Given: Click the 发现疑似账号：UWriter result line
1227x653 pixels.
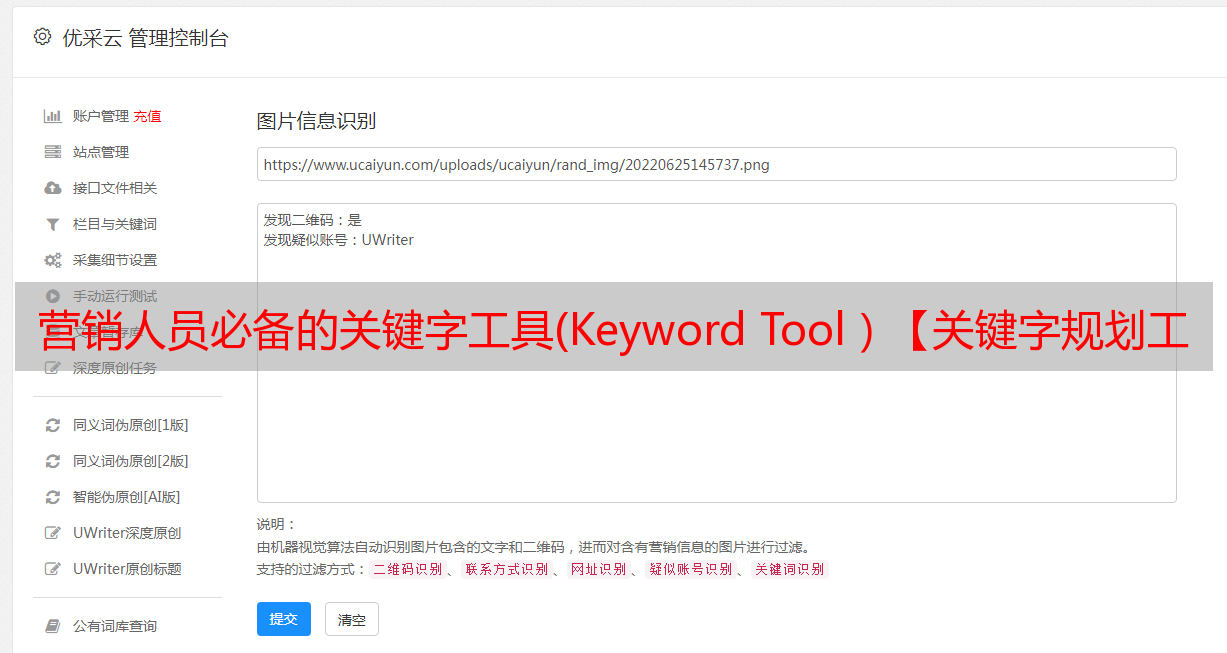Looking at the screenshot, I should pos(339,240).
